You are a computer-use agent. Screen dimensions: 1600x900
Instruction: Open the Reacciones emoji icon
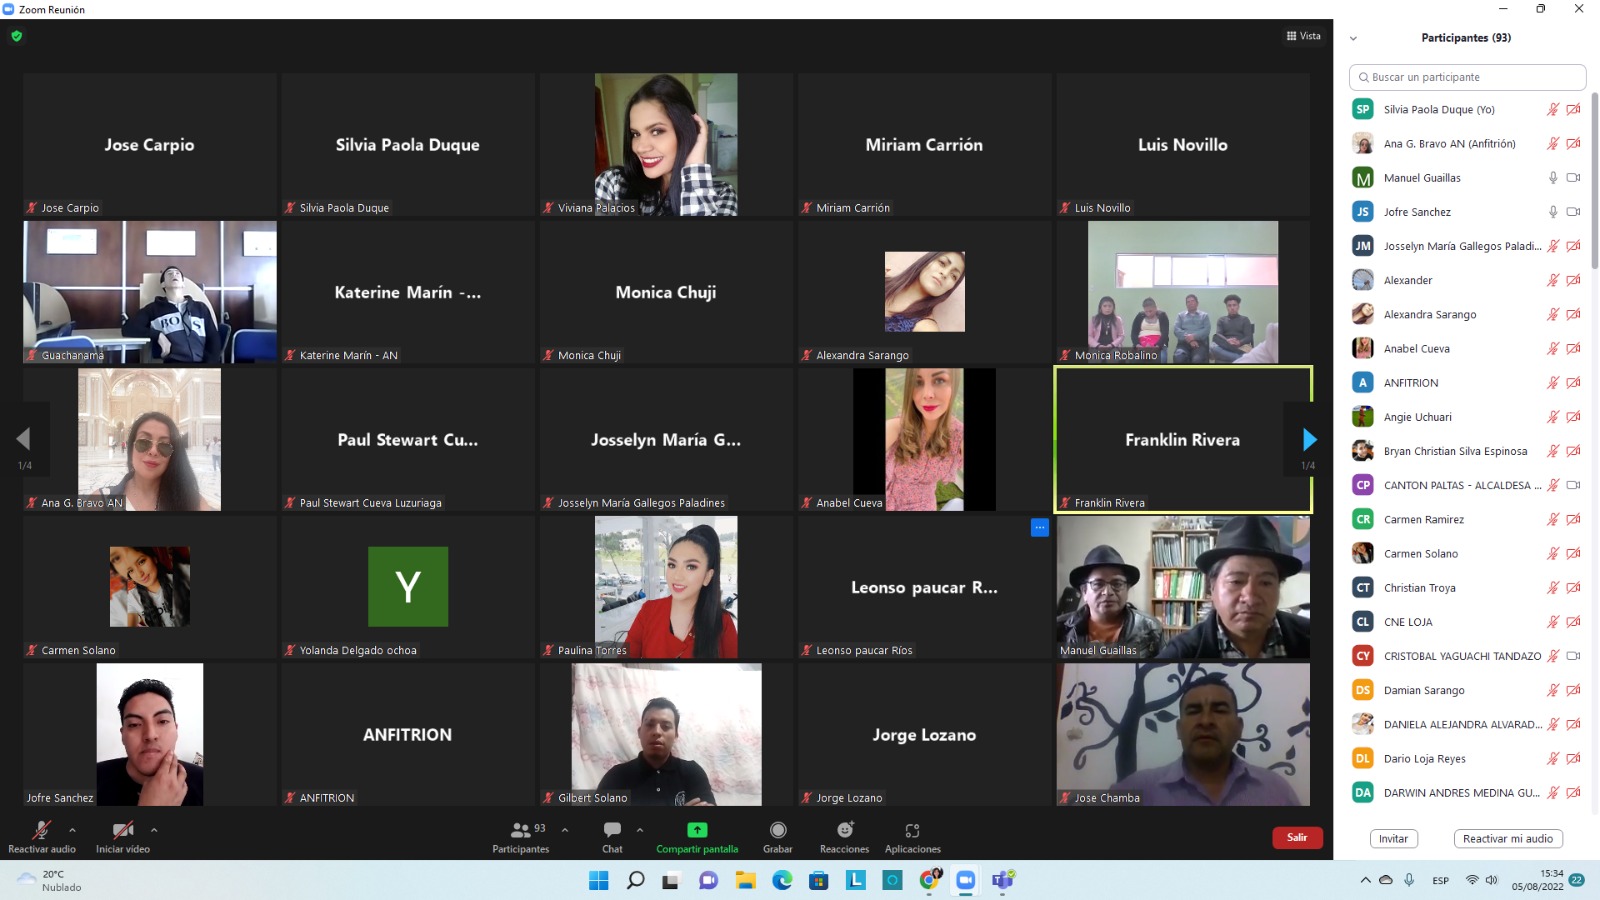tap(845, 830)
